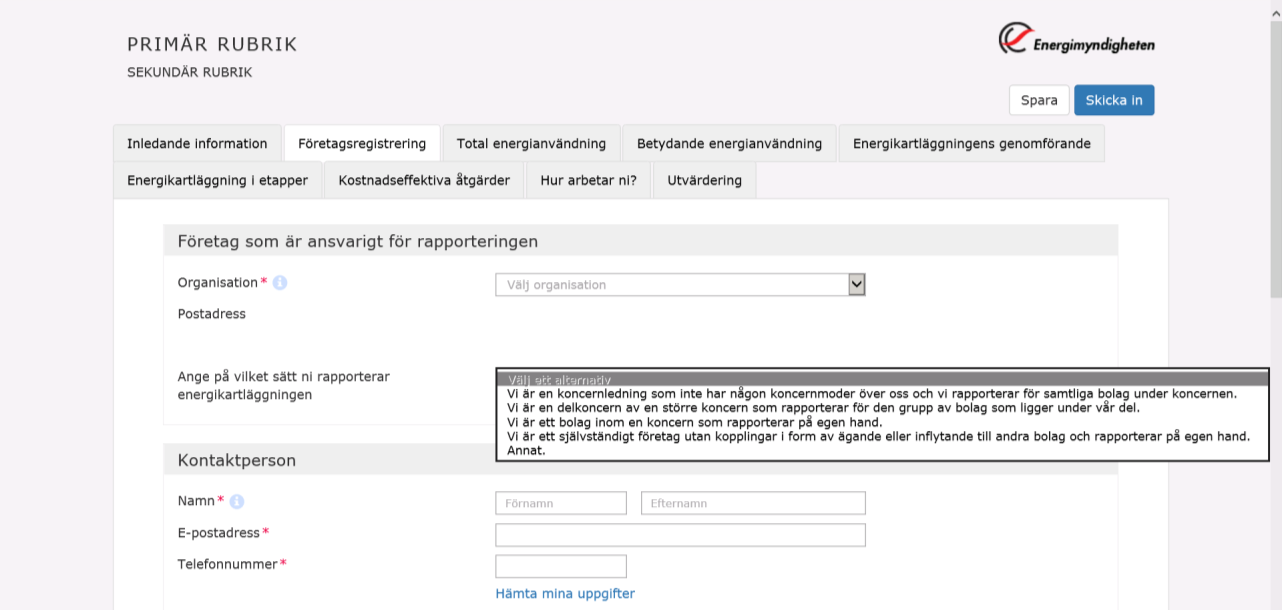Choose the 'Annat.' option
Viewport: 1282px width, 610px height.
(882, 450)
